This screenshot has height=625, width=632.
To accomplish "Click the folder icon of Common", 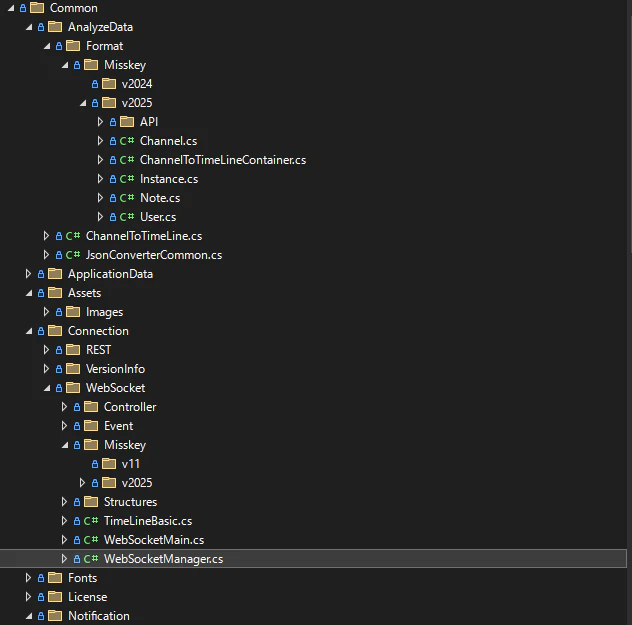I will [x=37, y=8].
